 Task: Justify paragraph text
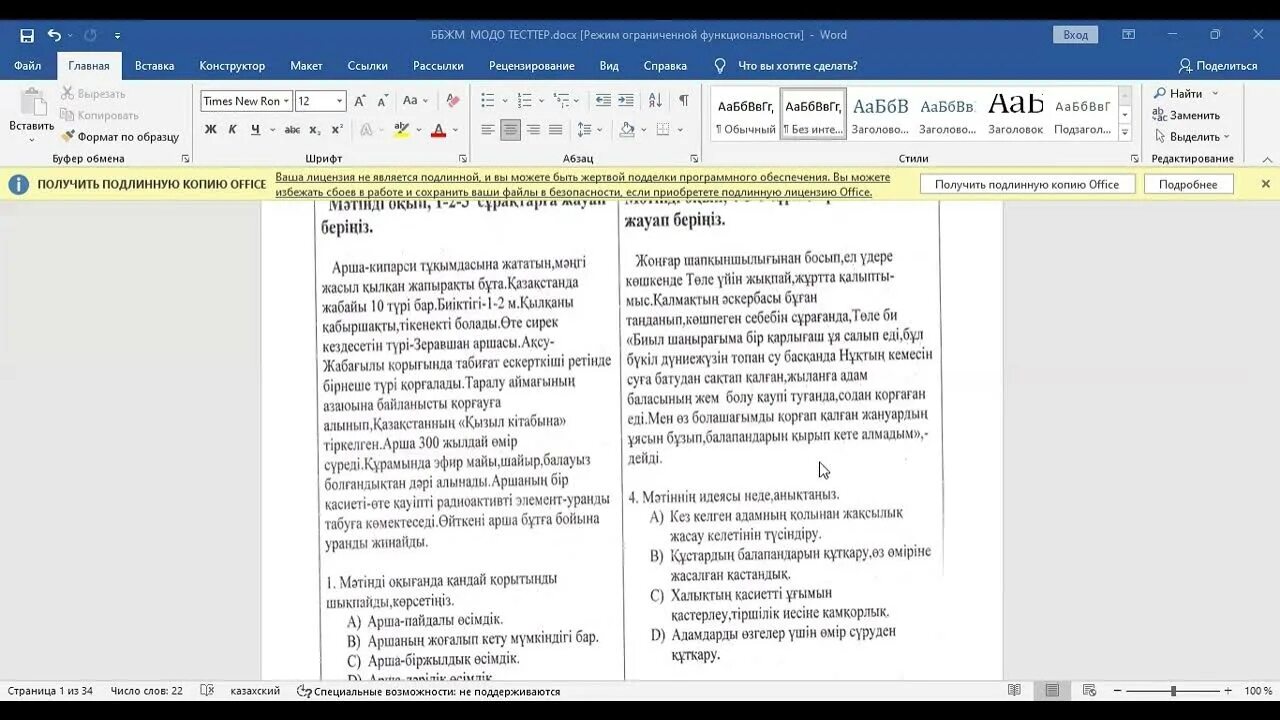coord(555,130)
